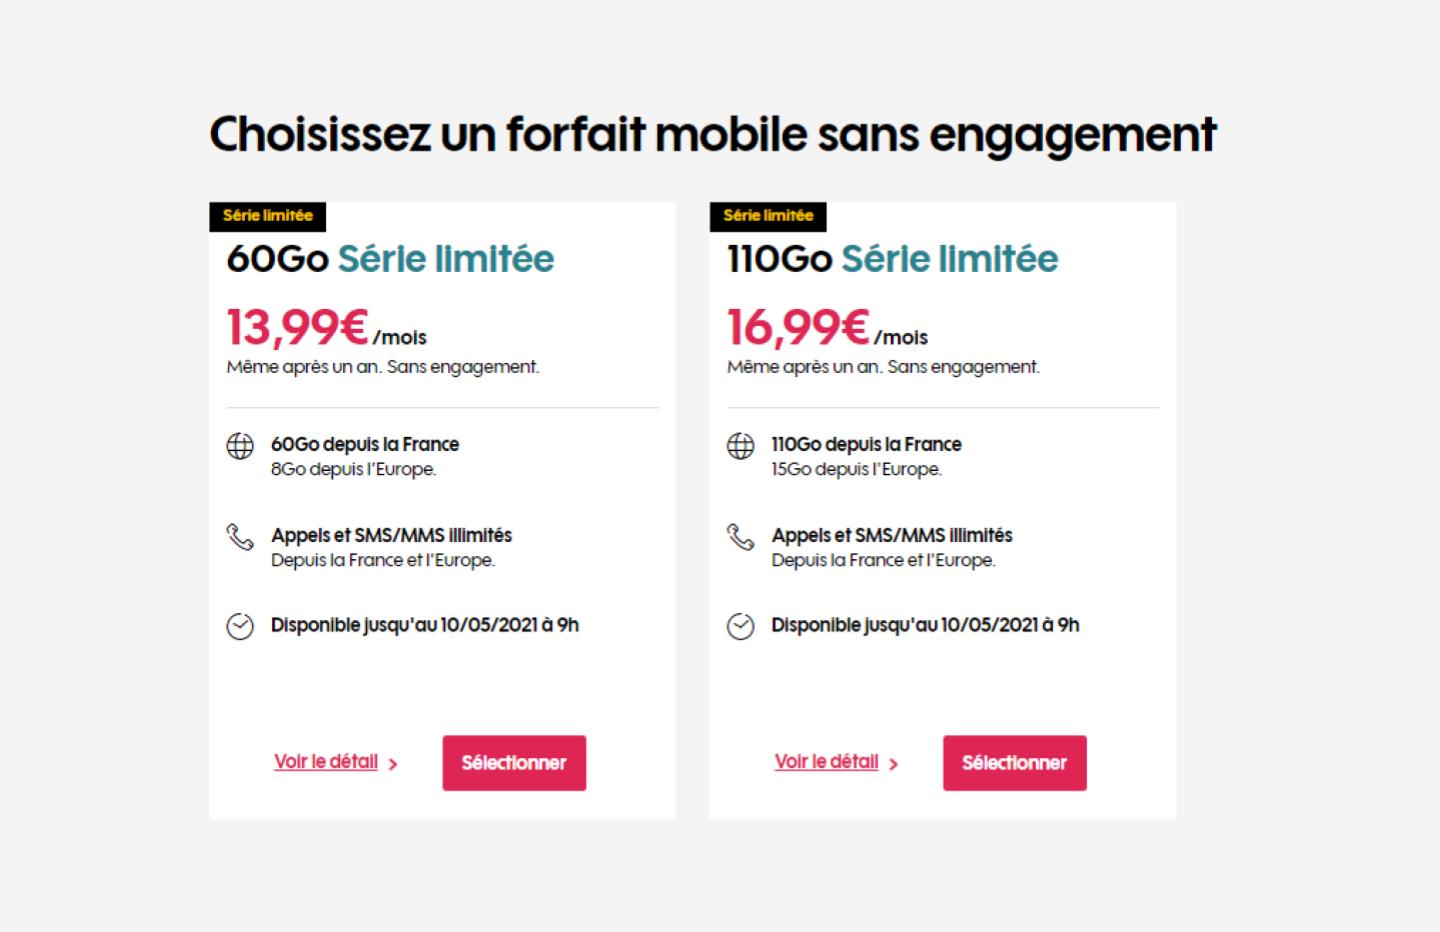Open Voir le détail for 110Go plan
Screen dimensions: 1440x932
point(826,762)
